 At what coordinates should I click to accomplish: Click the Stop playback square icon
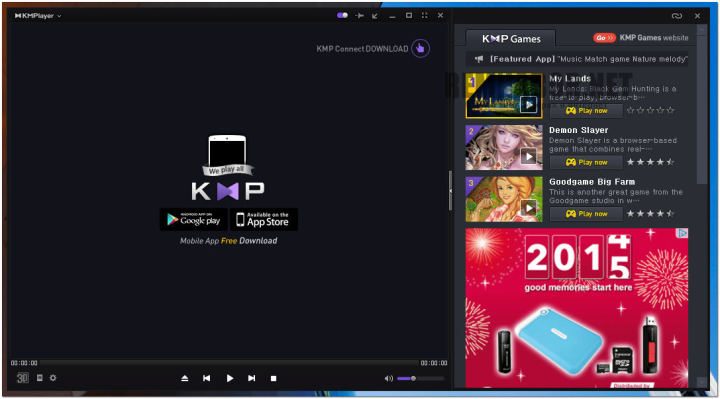pos(274,378)
